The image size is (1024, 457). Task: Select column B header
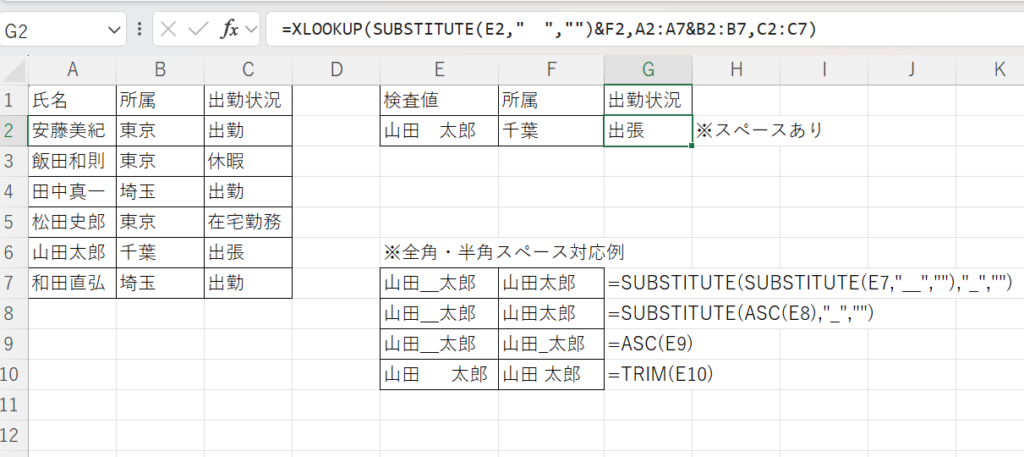pyautogui.click(x=160, y=70)
